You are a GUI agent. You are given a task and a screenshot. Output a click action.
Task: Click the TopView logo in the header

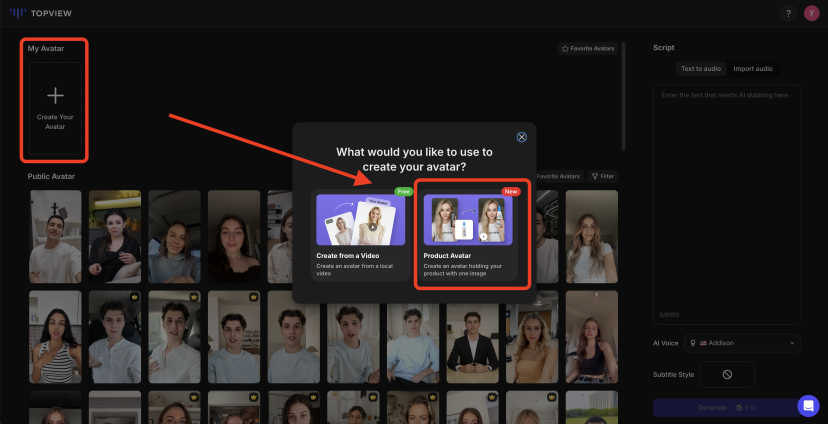41,13
